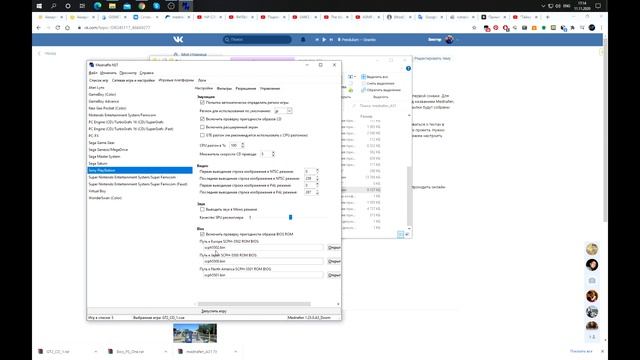Select WonderSwan (Color) platform
Screen dimensions: 640x360
[x=140, y=198]
